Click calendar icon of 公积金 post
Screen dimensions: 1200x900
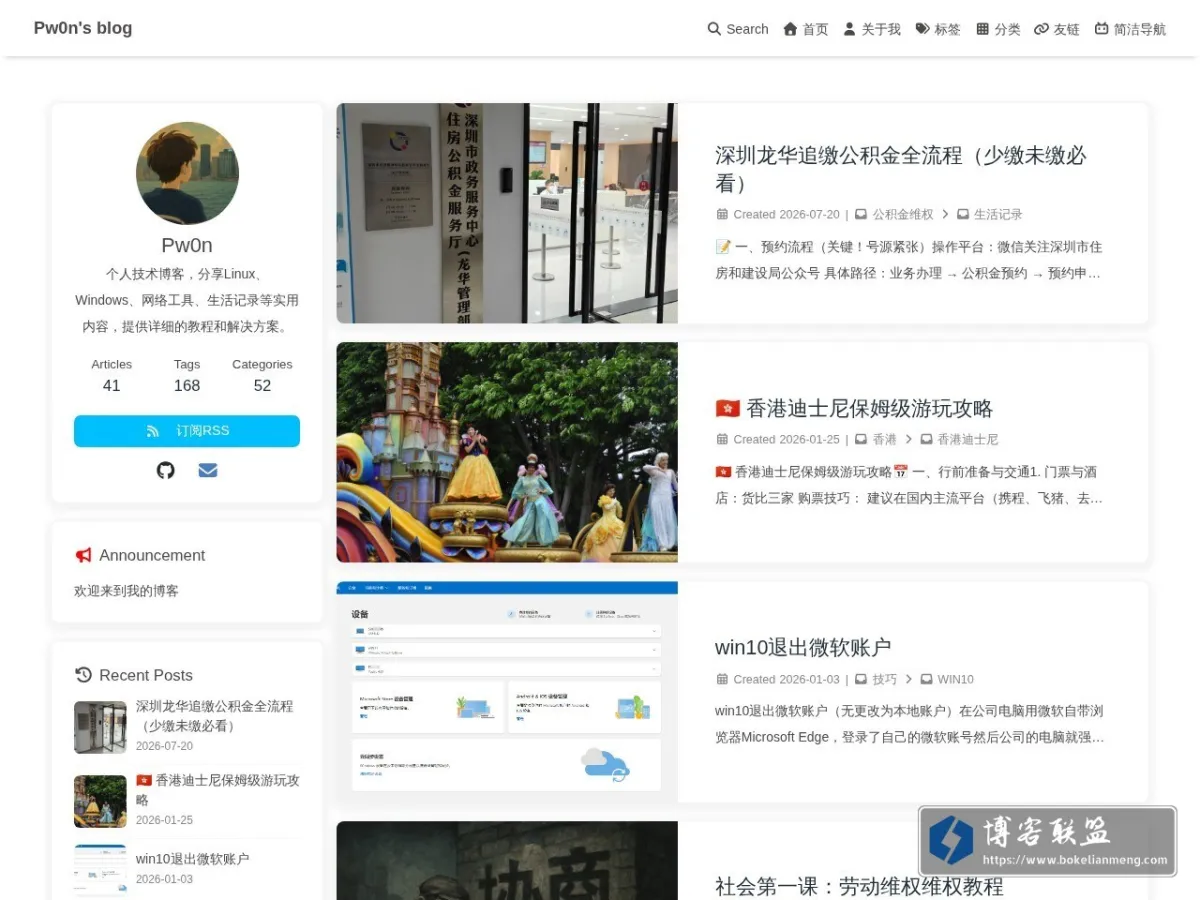pyautogui.click(x=722, y=214)
